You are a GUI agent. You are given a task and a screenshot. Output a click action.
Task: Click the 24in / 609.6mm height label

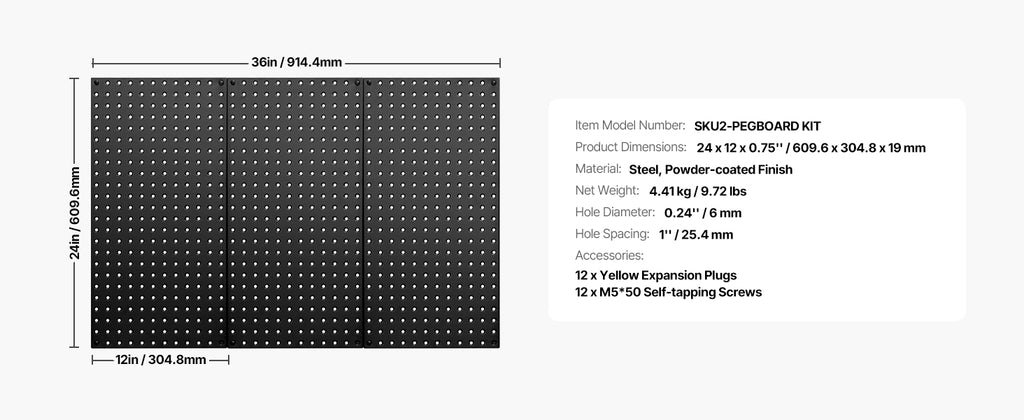point(75,213)
